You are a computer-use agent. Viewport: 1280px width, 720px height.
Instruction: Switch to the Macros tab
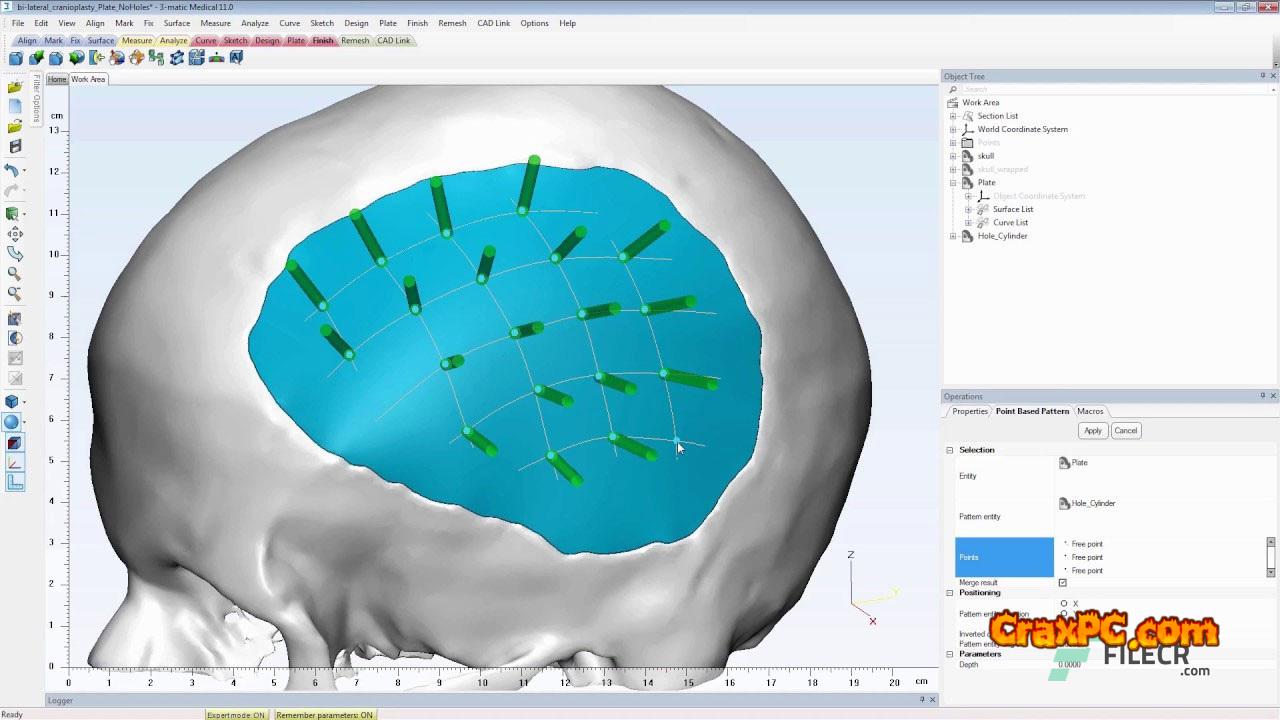[1090, 411]
